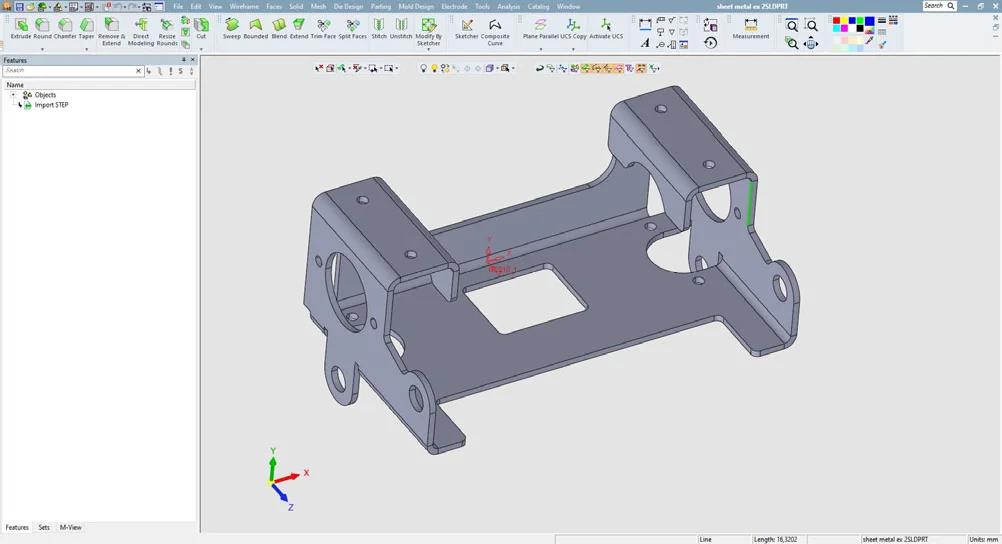Click the Stitch tool
1002x544 pixels.
(x=379, y=29)
